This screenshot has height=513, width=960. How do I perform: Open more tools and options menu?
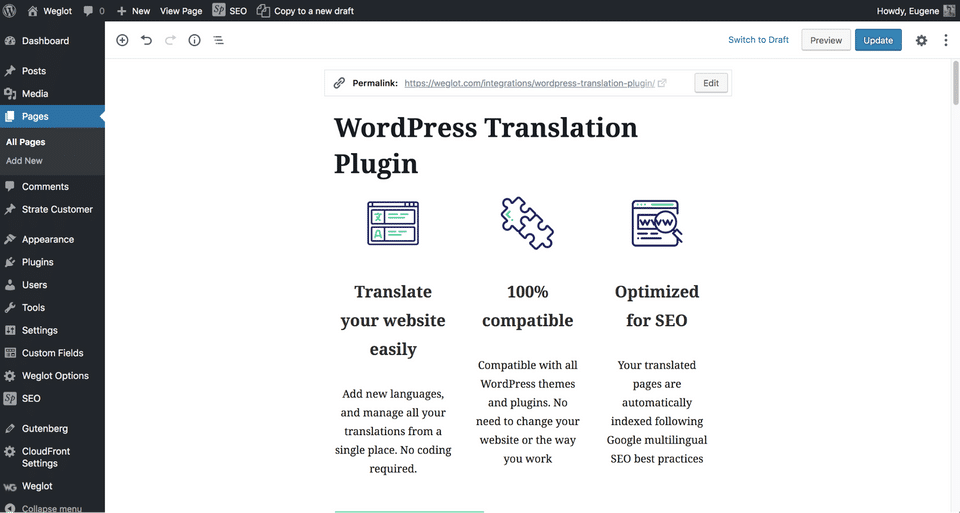(x=945, y=40)
